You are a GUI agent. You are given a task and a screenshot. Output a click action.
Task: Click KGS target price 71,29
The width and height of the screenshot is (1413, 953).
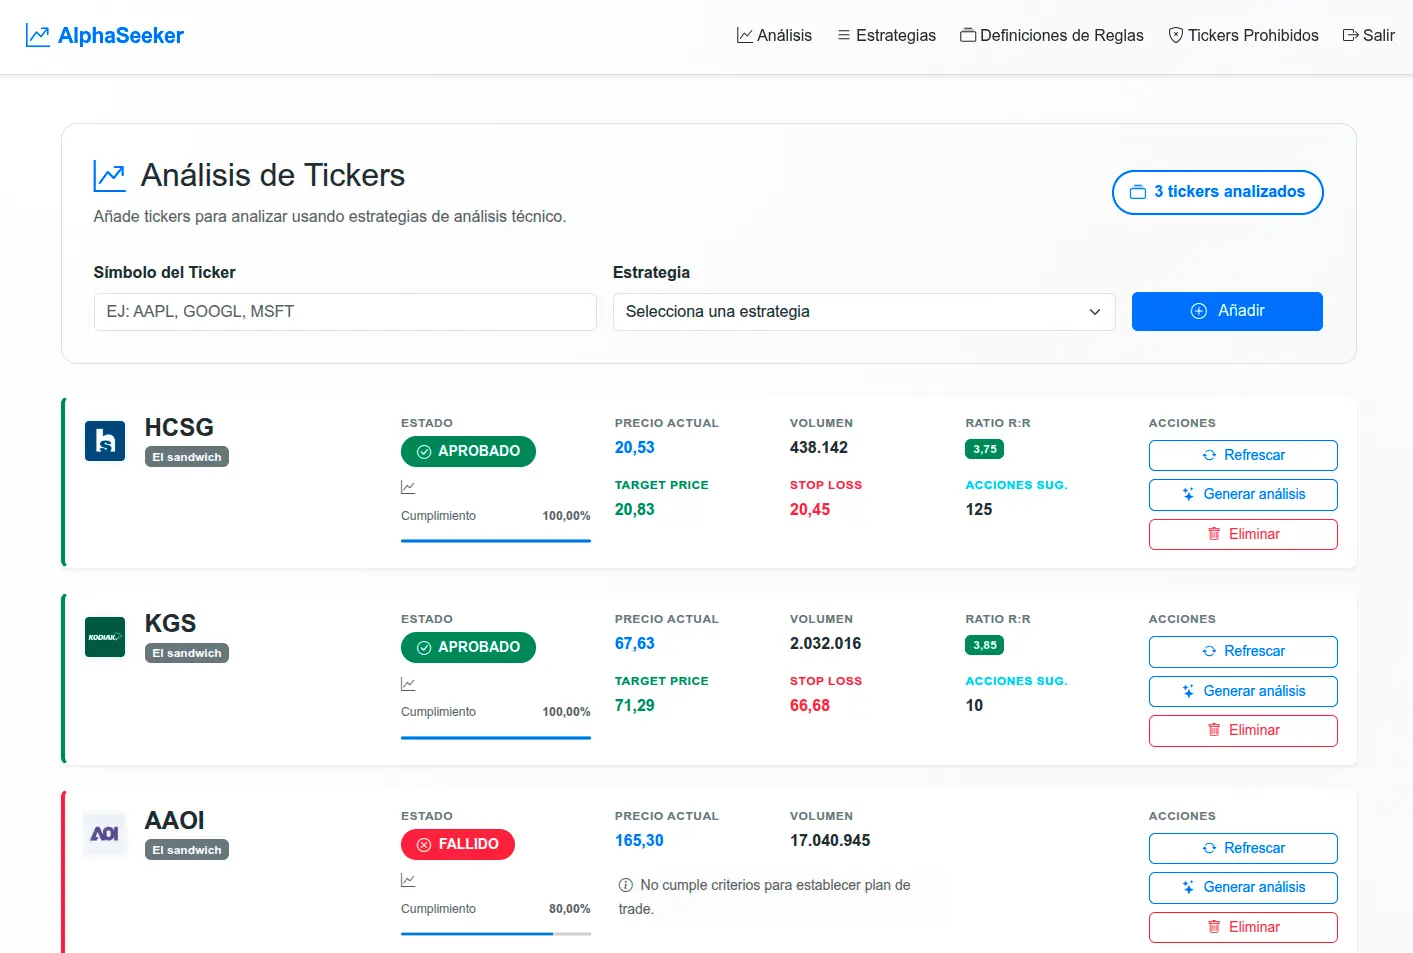click(635, 706)
